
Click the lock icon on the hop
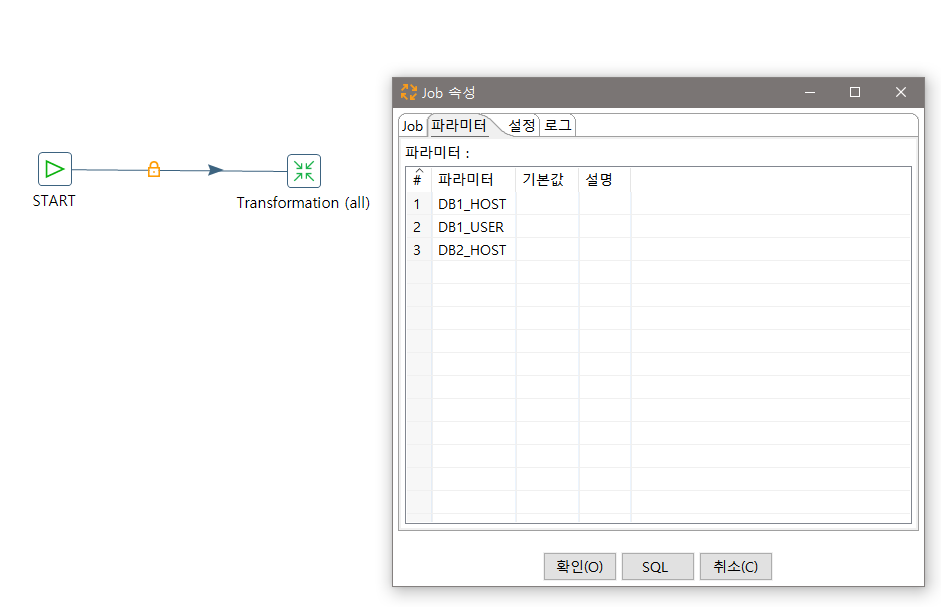click(154, 169)
